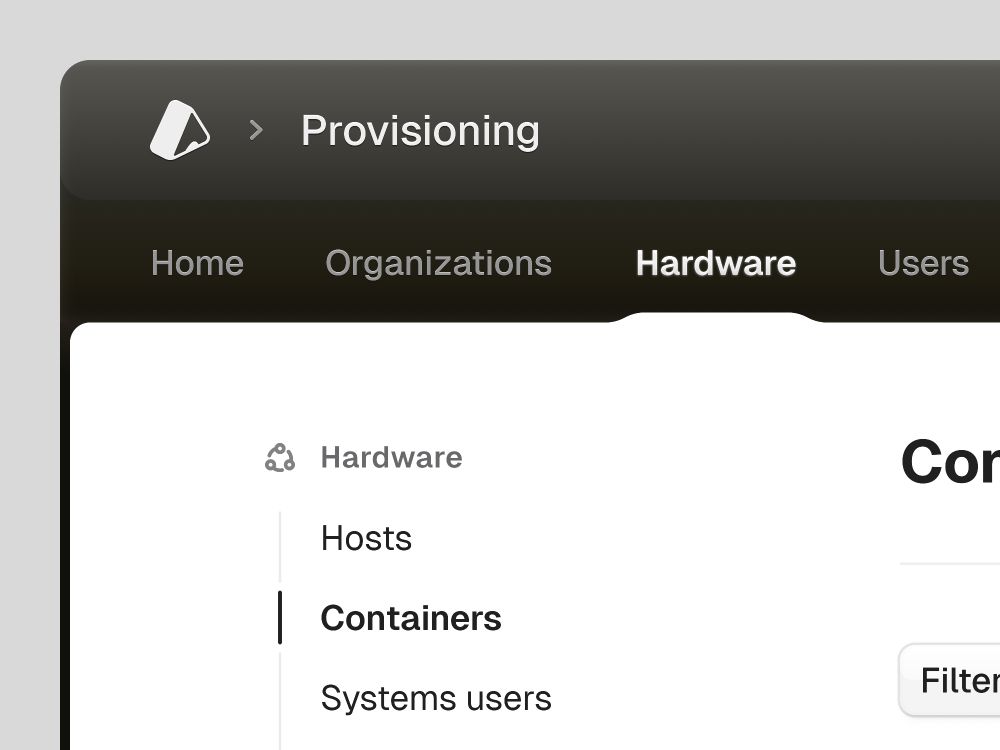
Task: Click the divider line below the heading
Action: pos(950,564)
